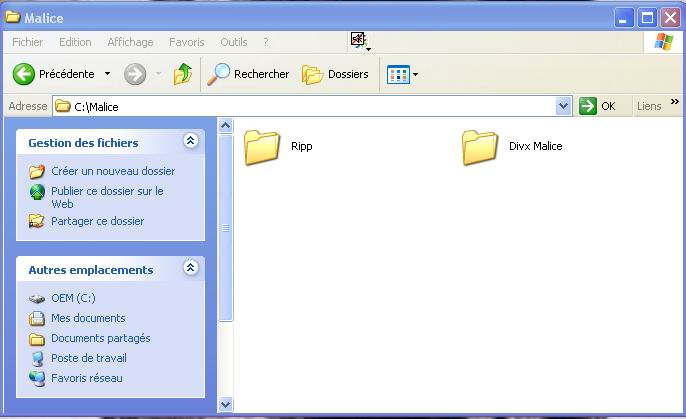This screenshot has height=419, width=686.
Task: Collapse the Autres emplacements panel
Action: click(191, 267)
